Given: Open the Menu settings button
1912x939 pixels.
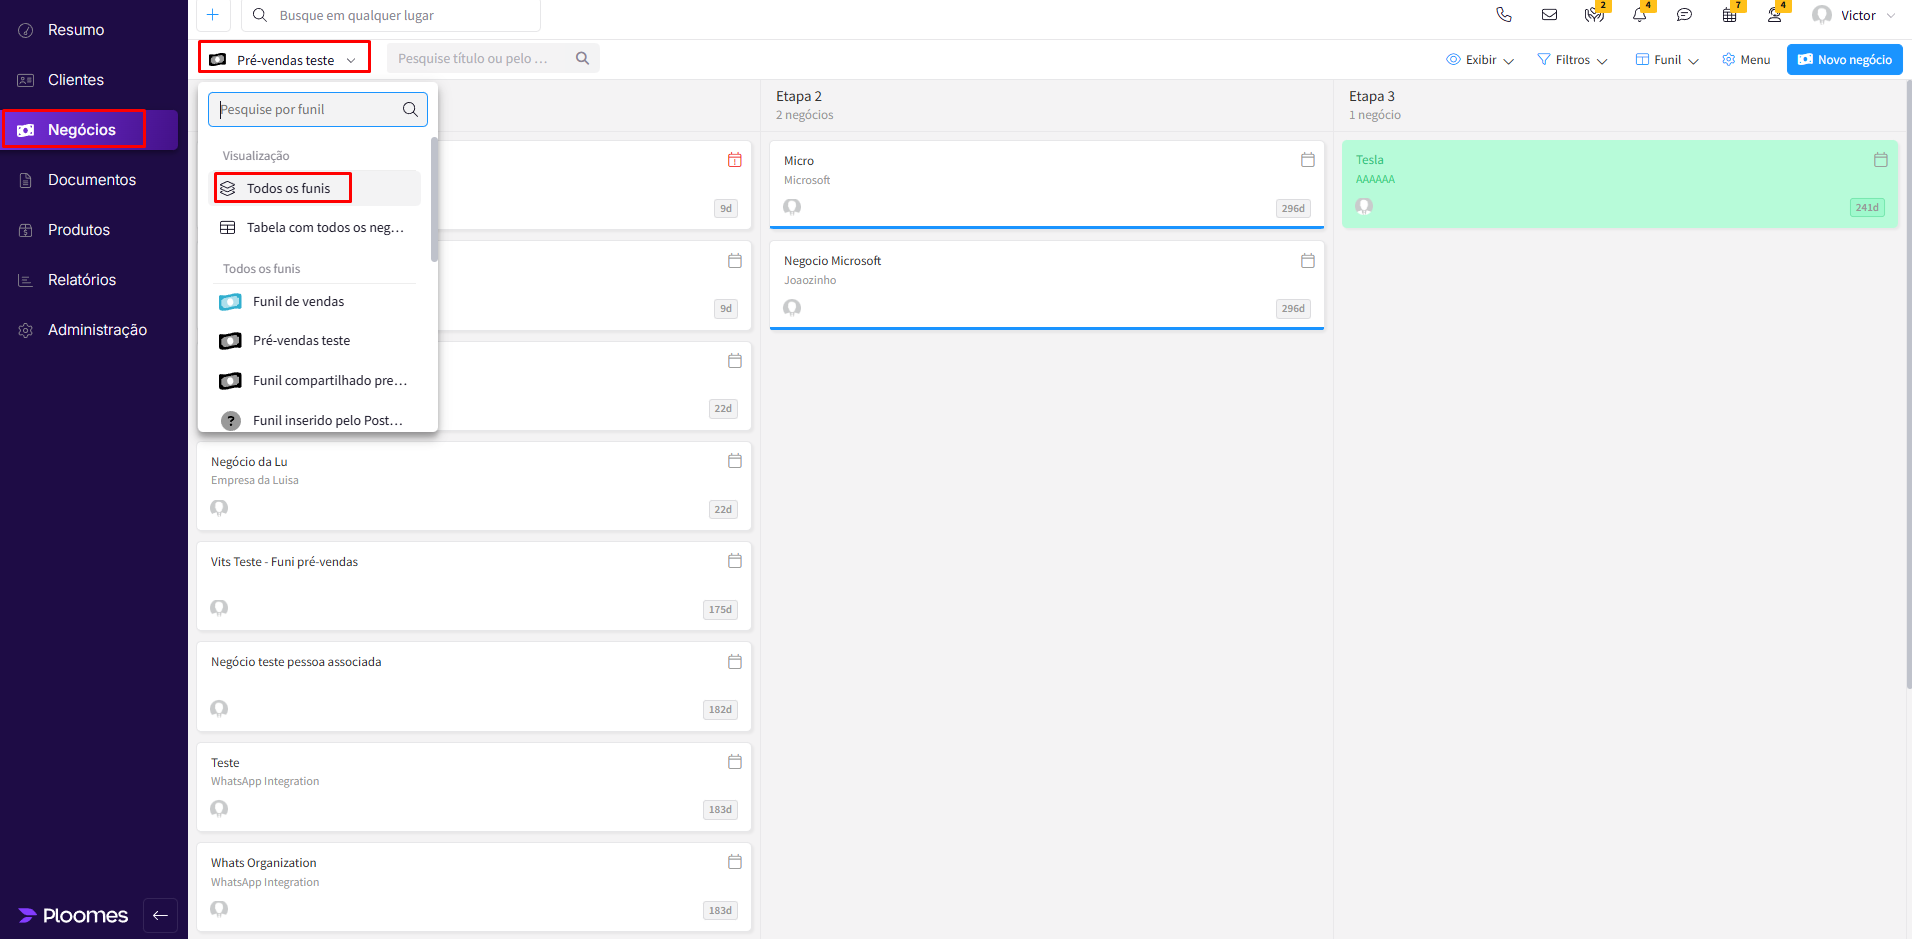Looking at the screenshot, I should pos(1746,60).
